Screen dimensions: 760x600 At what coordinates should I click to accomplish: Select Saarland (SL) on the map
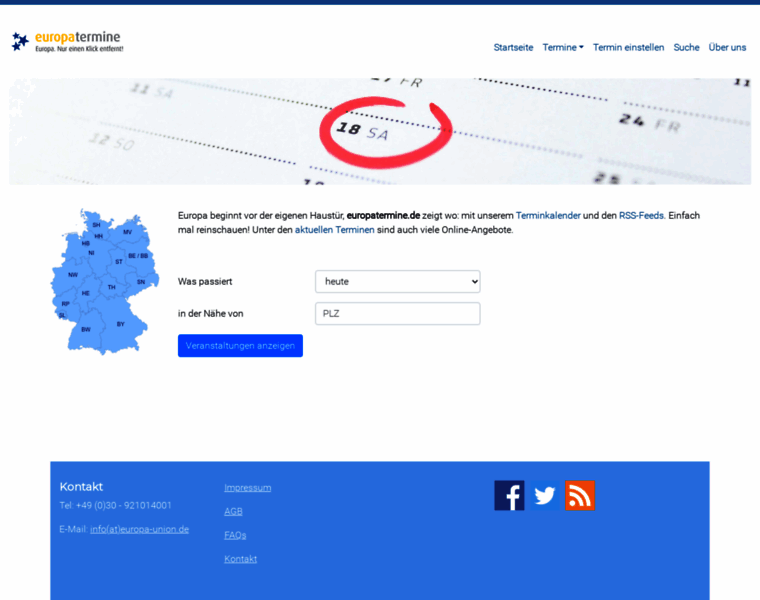pyautogui.click(x=62, y=316)
